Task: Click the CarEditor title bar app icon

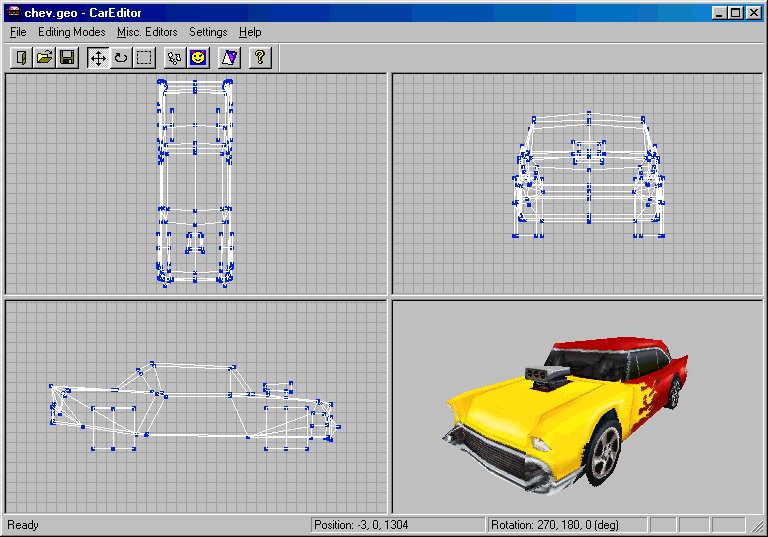Action: coord(14,12)
